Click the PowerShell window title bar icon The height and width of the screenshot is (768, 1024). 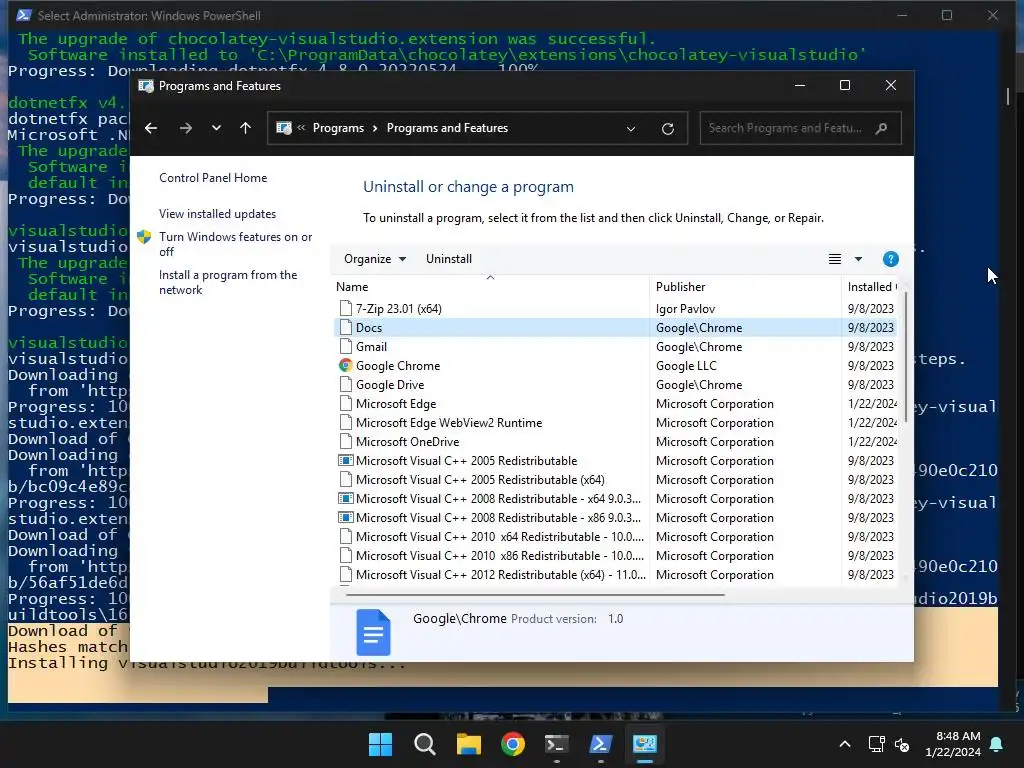(x=24, y=15)
